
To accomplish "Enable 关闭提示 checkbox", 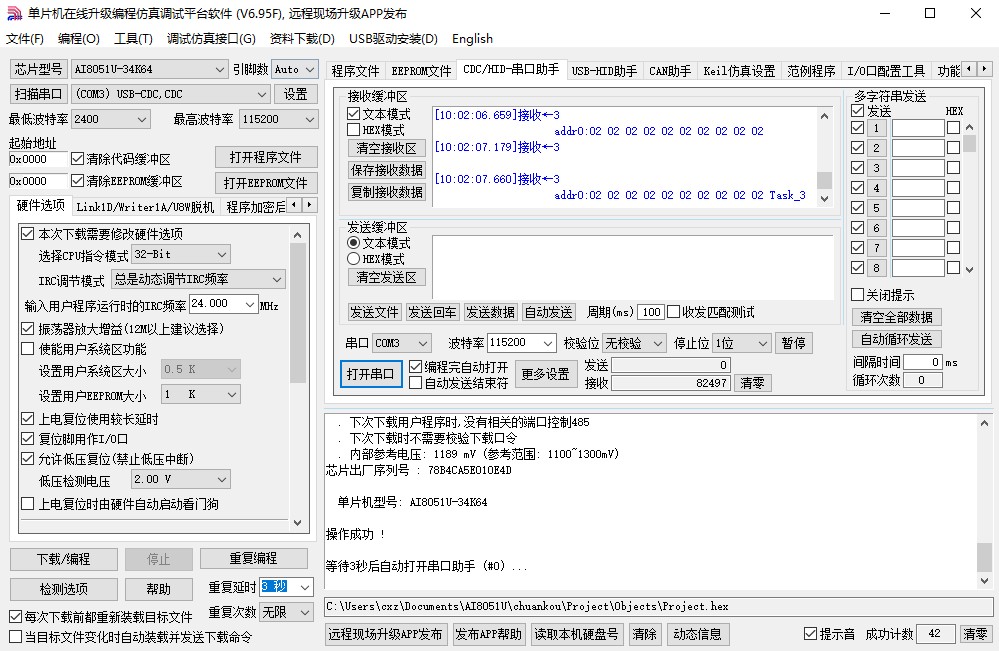I will pyautogui.click(x=858, y=295).
